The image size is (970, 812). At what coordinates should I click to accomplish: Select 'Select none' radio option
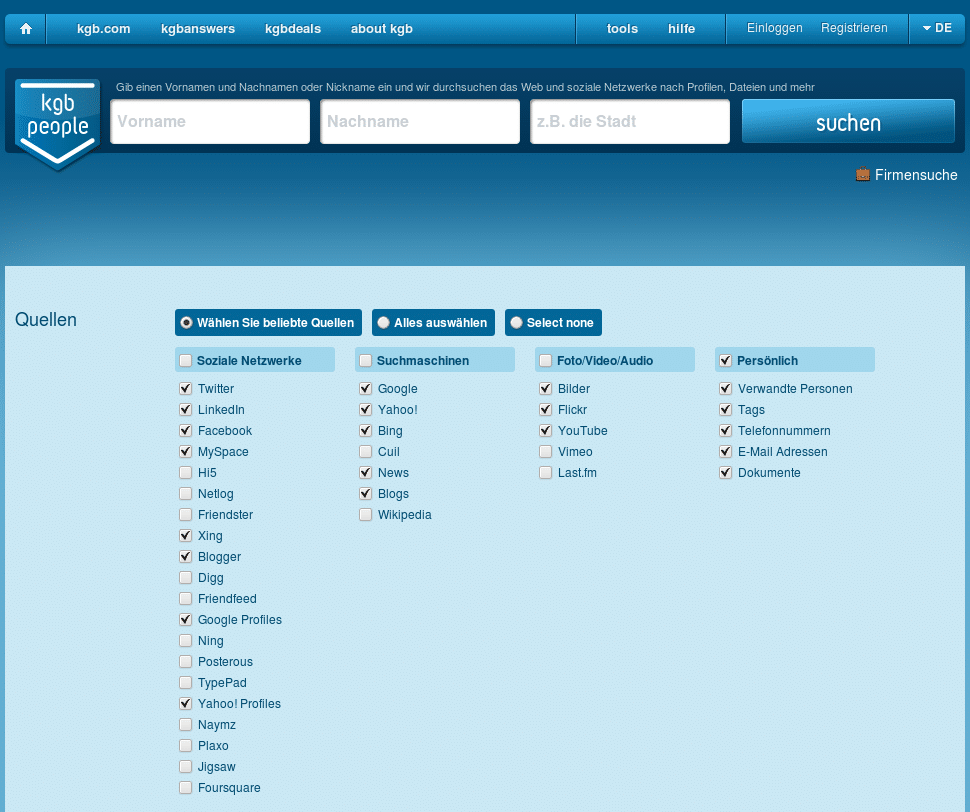[x=517, y=323]
